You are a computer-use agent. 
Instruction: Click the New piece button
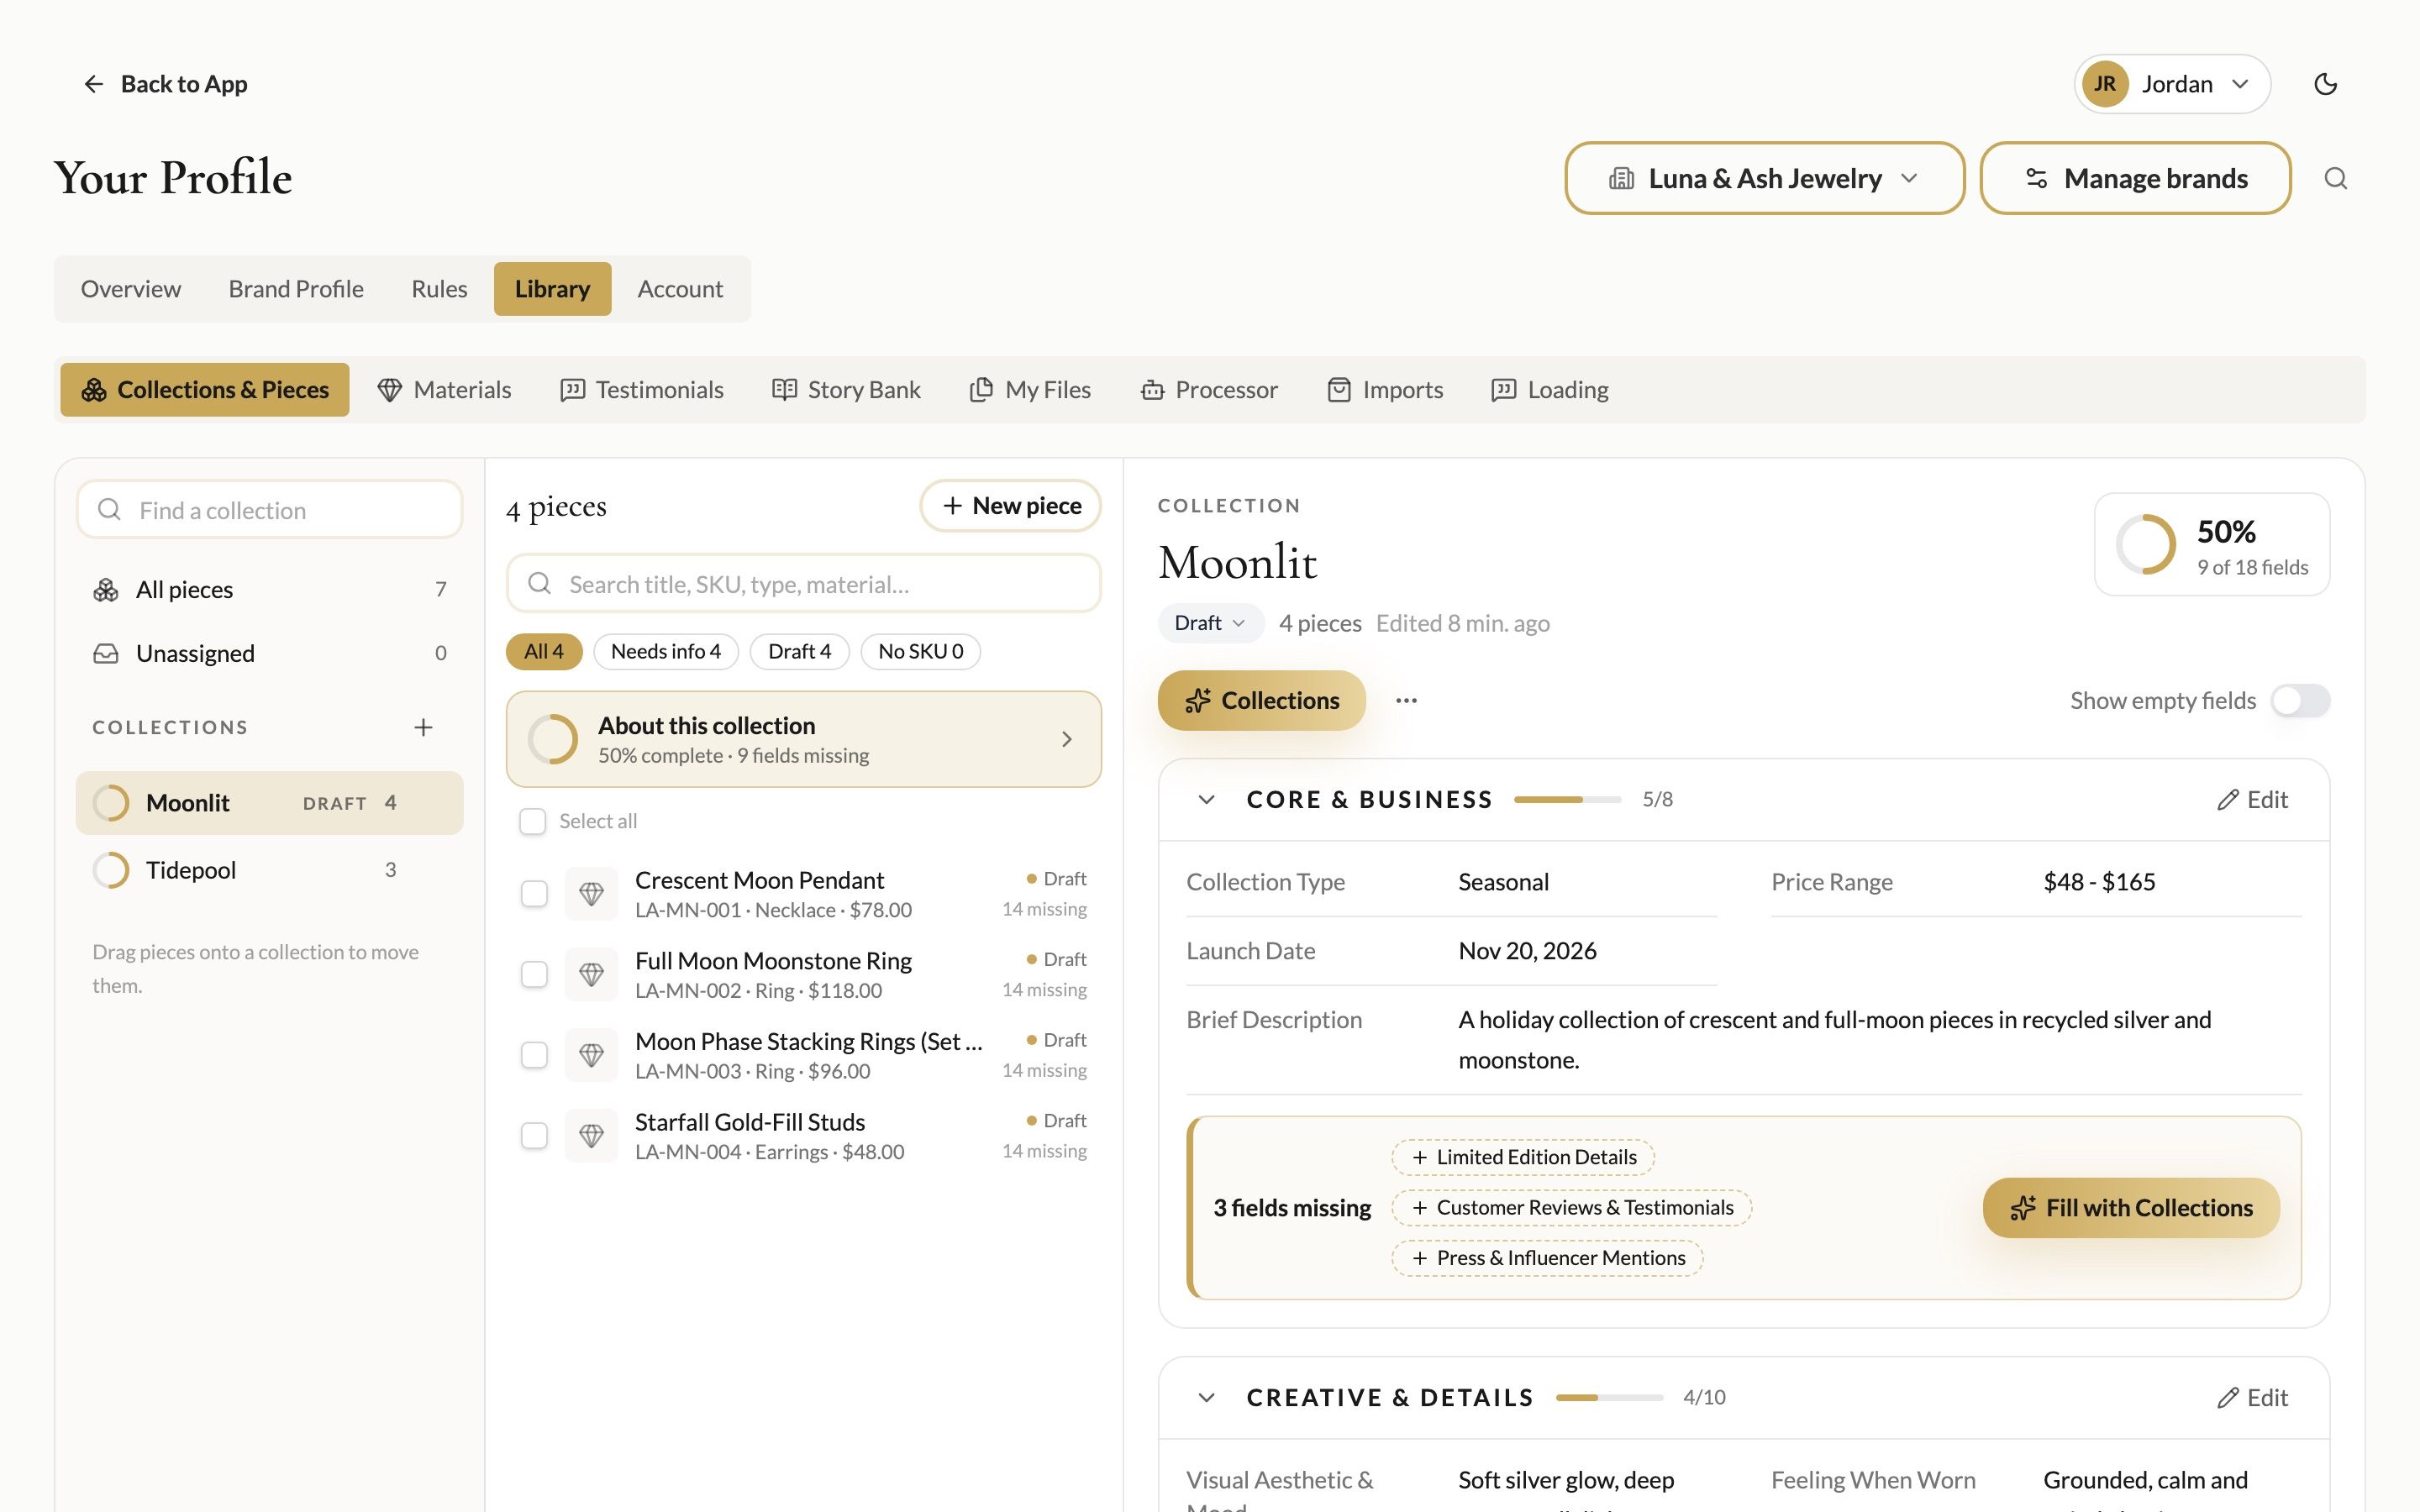[1011, 506]
